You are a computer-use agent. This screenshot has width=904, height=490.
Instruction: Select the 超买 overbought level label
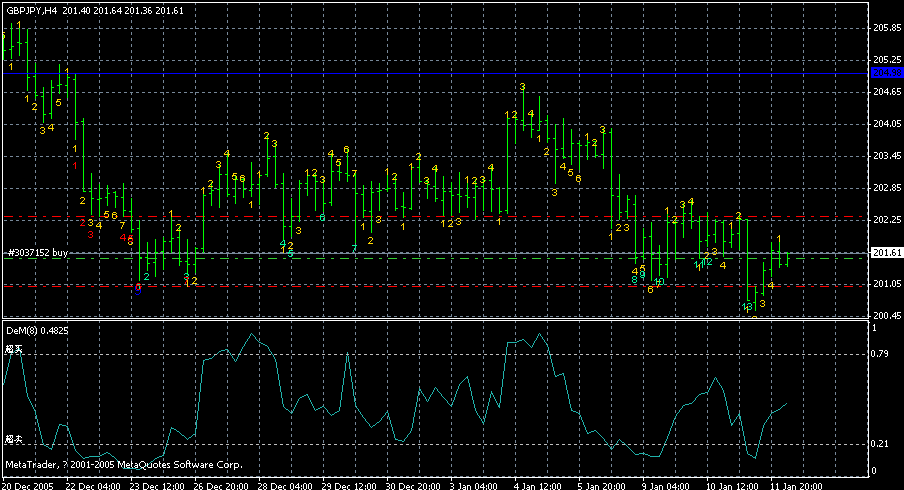pyautogui.click(x=13, y=349)
